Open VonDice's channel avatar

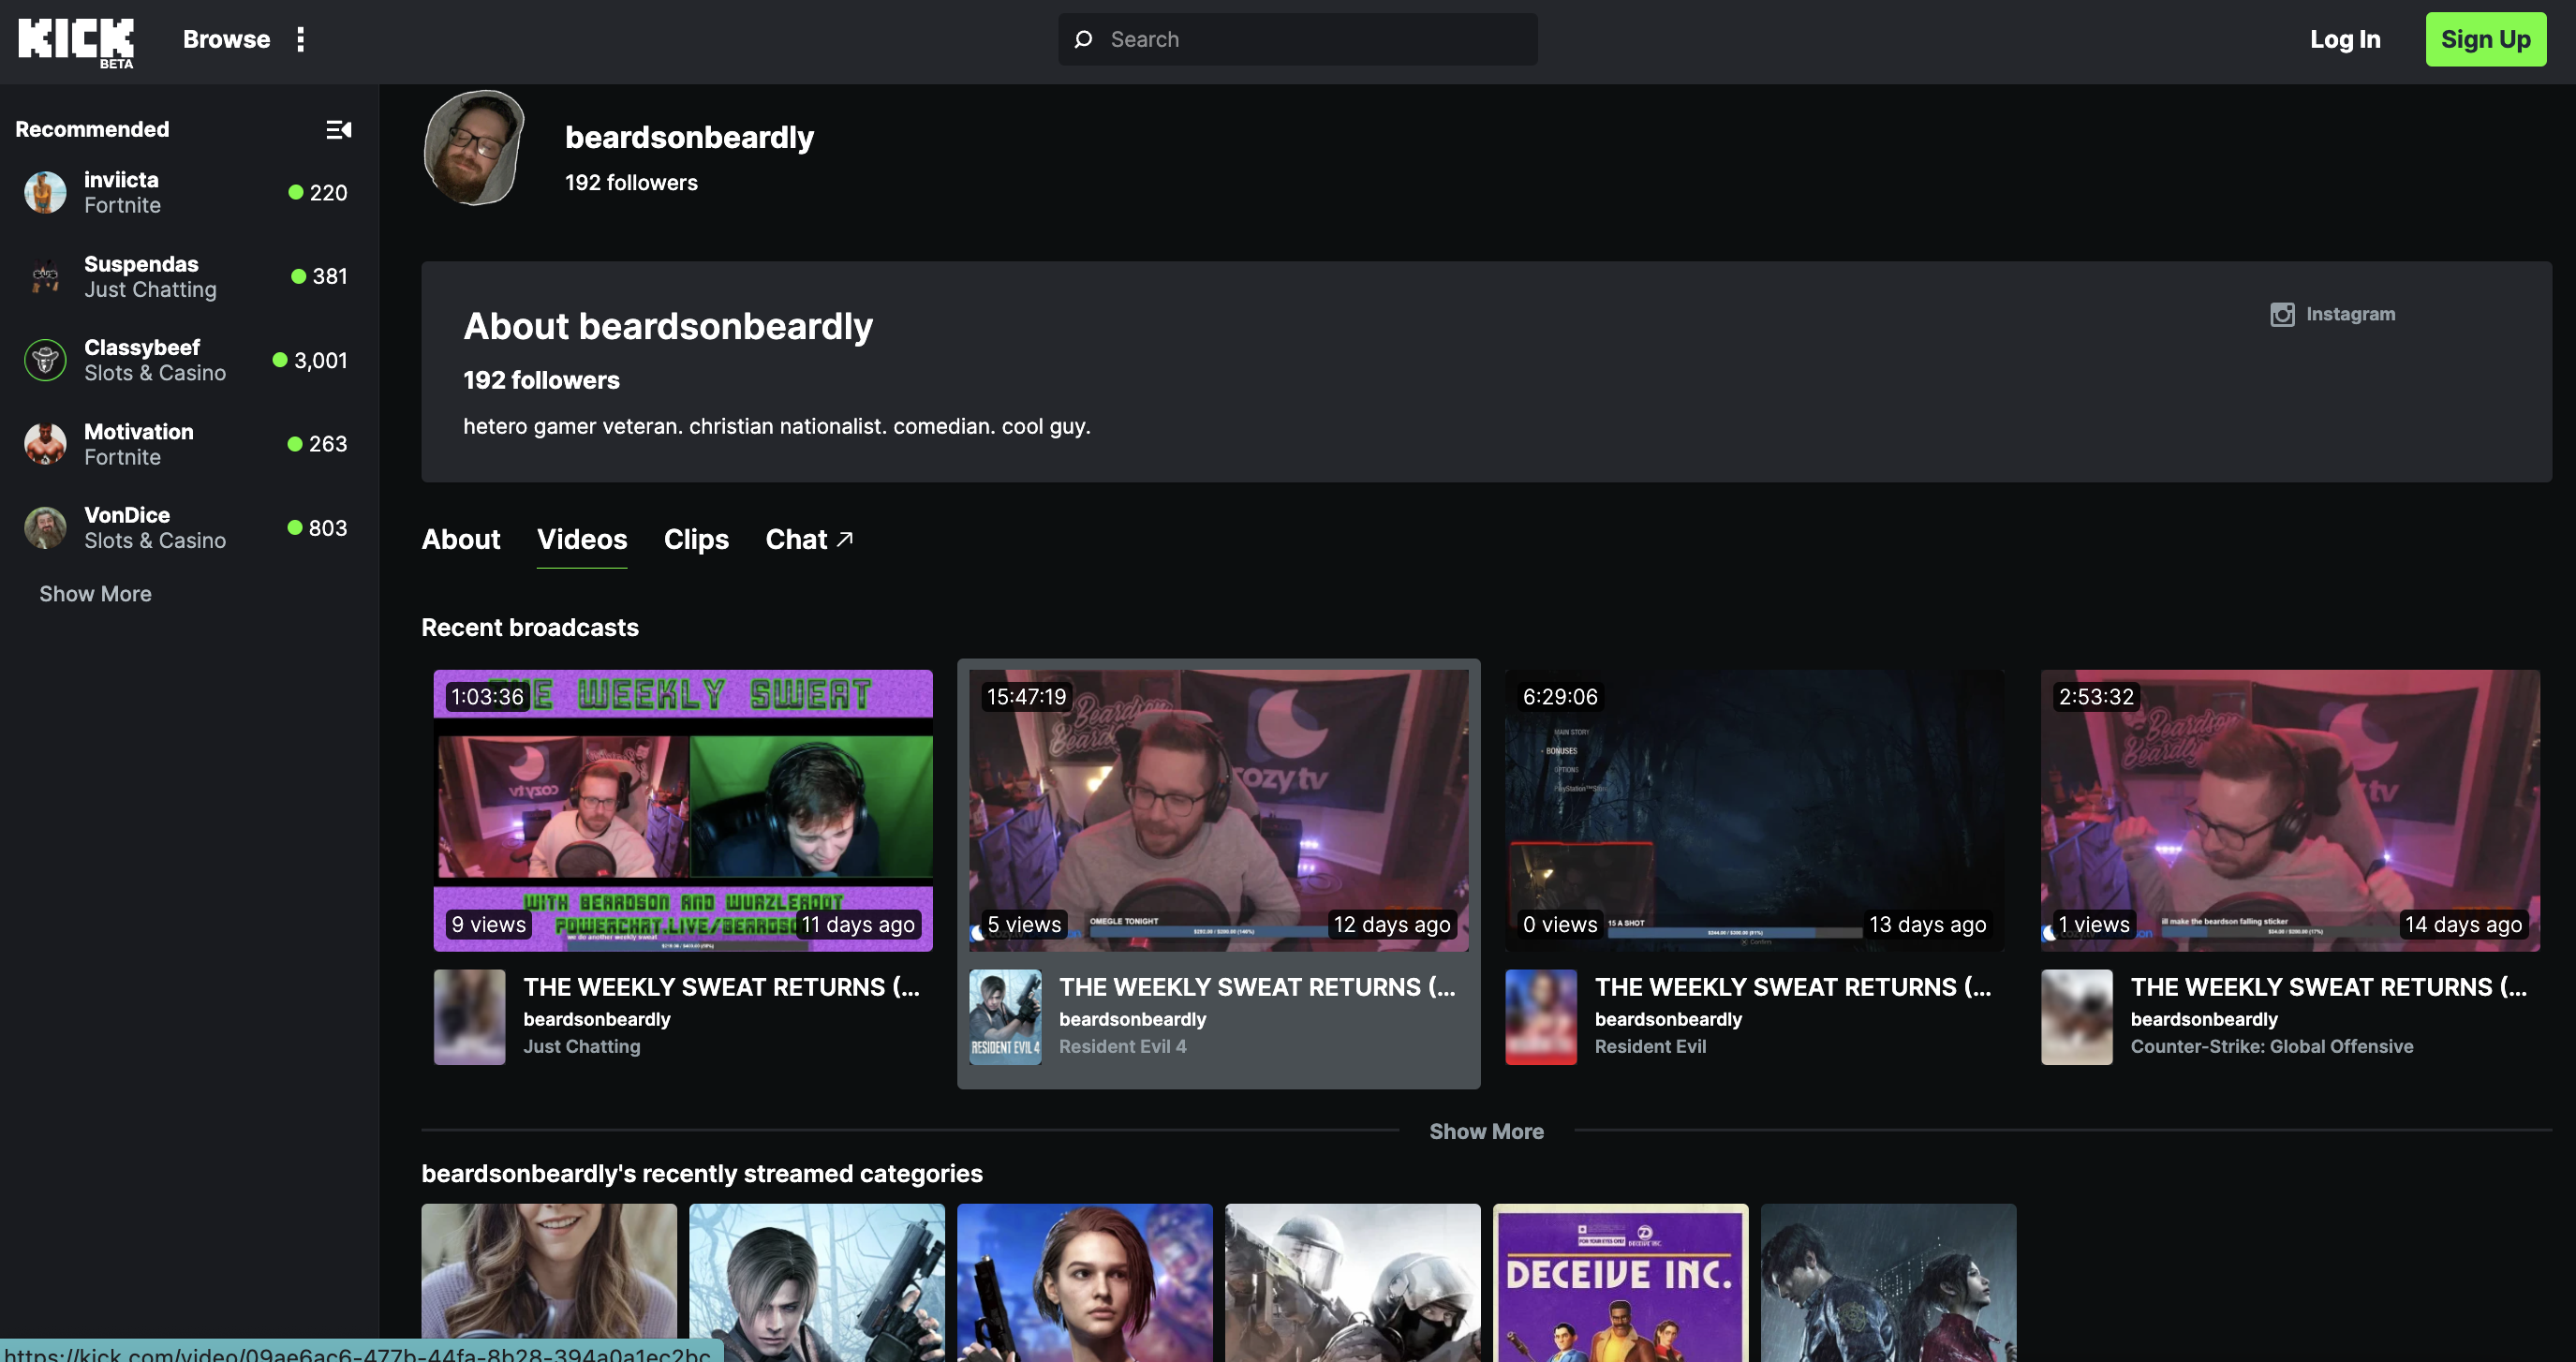45,528
